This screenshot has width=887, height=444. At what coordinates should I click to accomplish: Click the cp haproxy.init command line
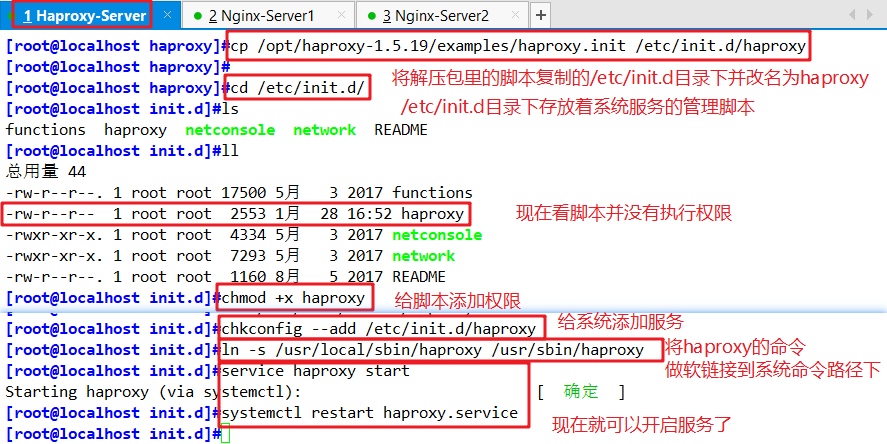(x=518, y=46)
